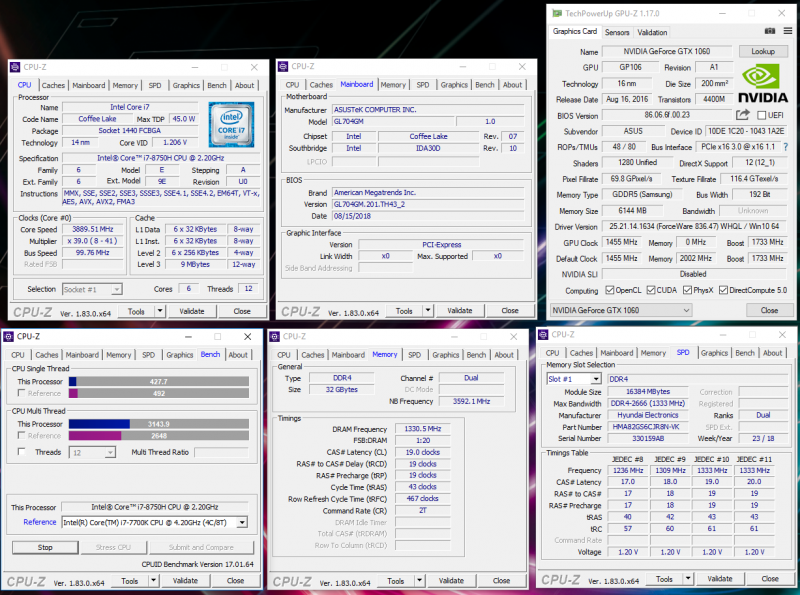Toggle the PhysX checkbox
800x595 pixels.
point(687,290)
